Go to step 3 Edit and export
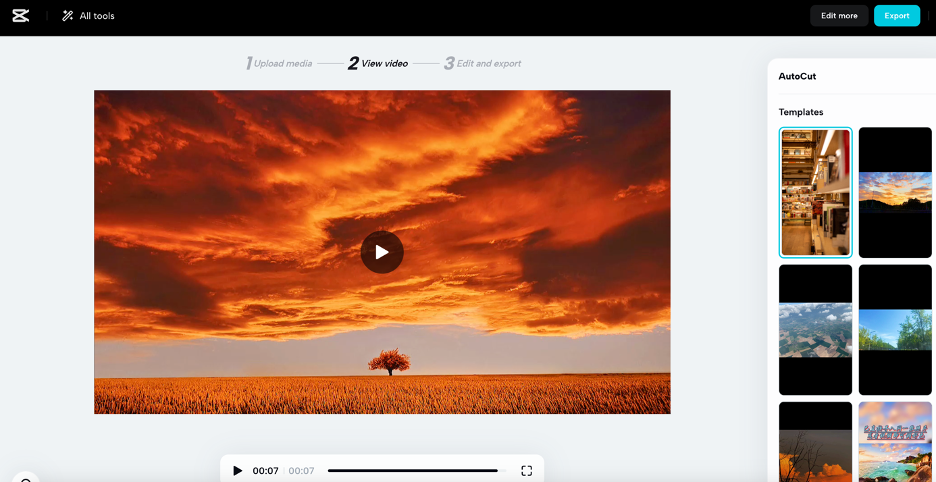Viewport: 936px width, 482px height. click(482, 63)
